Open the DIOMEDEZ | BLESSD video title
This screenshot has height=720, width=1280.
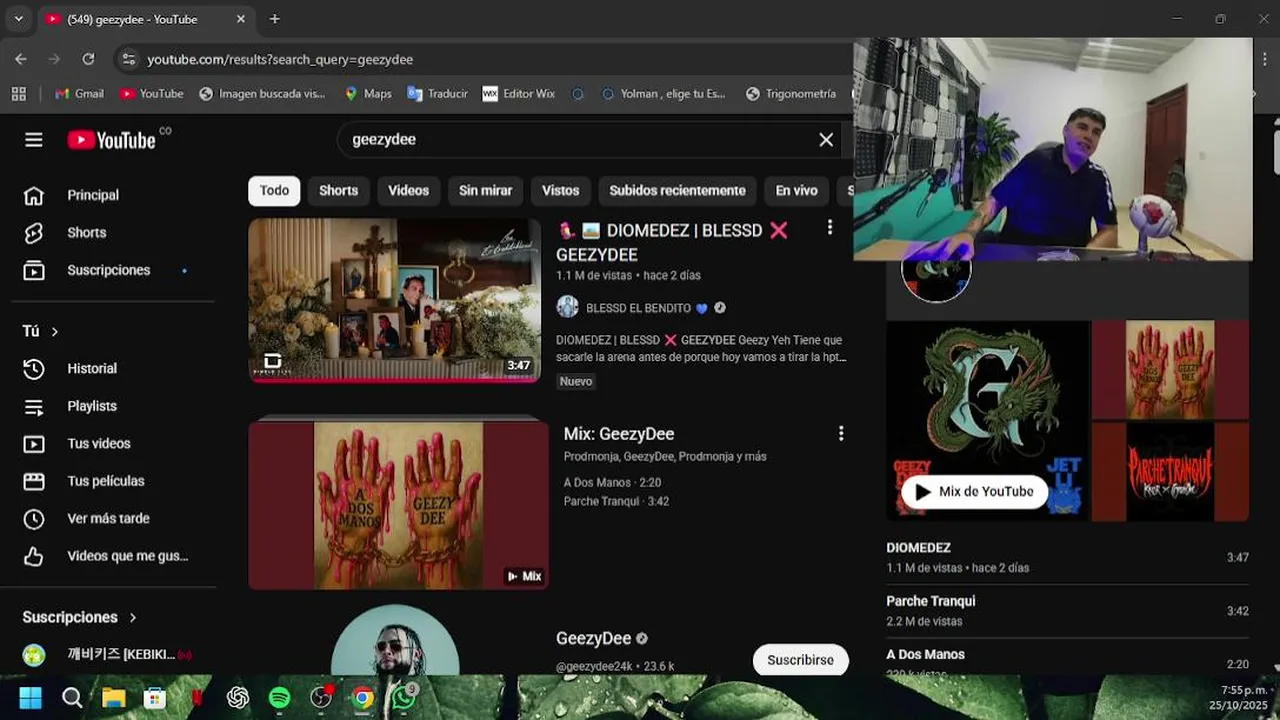[x=672, y=242]
